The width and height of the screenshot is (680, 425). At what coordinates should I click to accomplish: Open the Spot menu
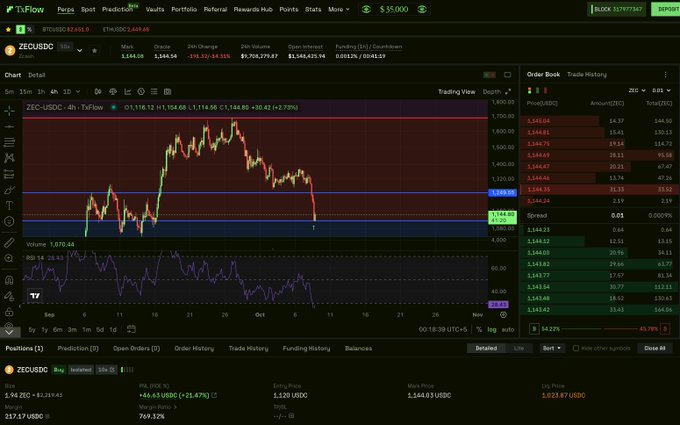point(88,9)
